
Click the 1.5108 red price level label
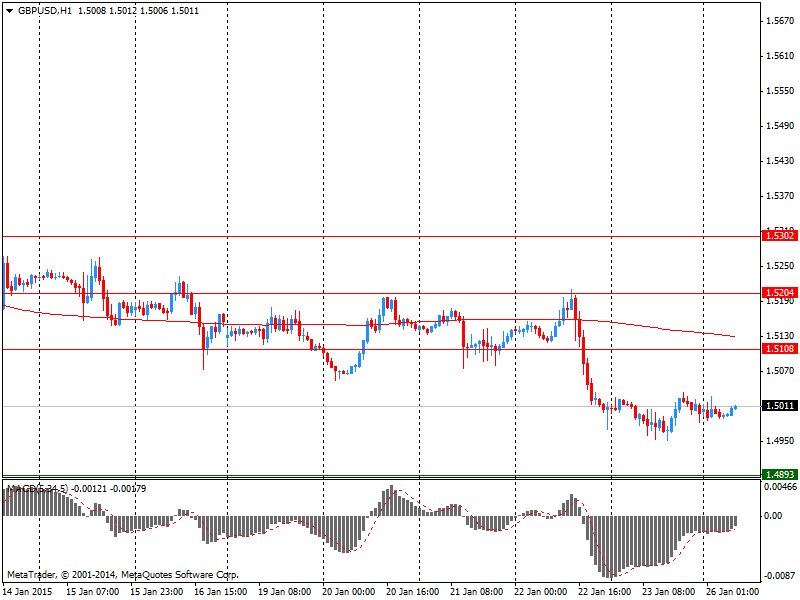(780, 348)
